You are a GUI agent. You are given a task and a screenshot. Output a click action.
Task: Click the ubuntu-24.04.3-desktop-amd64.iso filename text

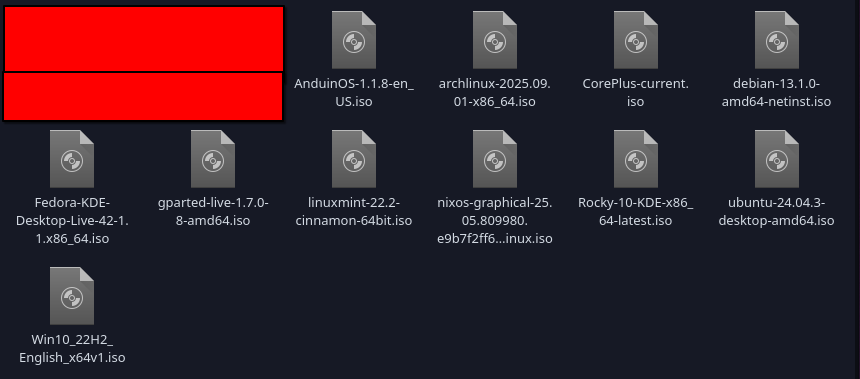point(777,212)
